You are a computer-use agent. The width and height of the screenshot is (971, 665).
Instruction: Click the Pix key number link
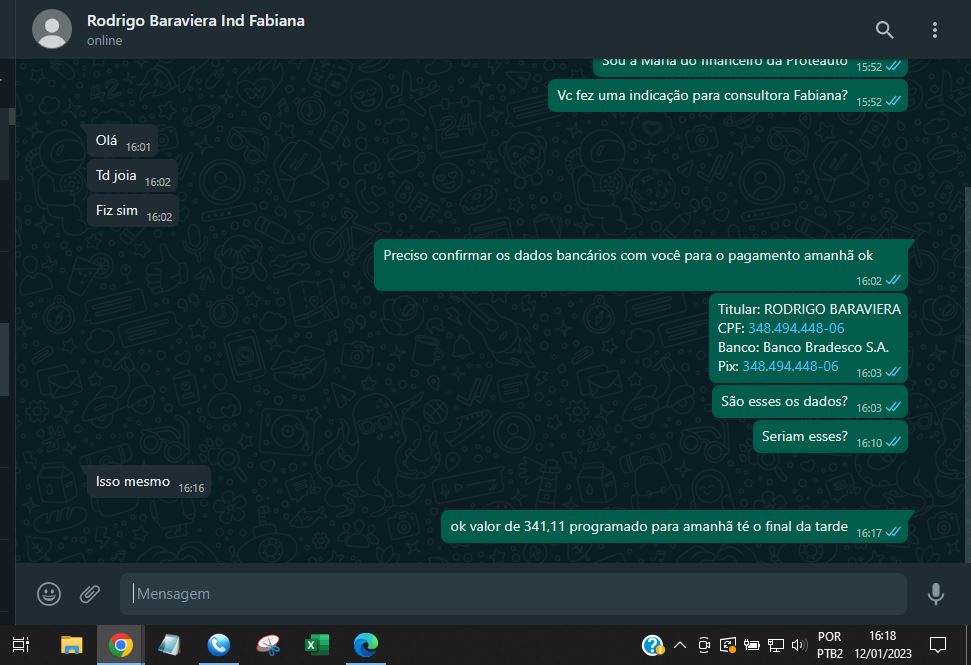(x=790, y=366)
